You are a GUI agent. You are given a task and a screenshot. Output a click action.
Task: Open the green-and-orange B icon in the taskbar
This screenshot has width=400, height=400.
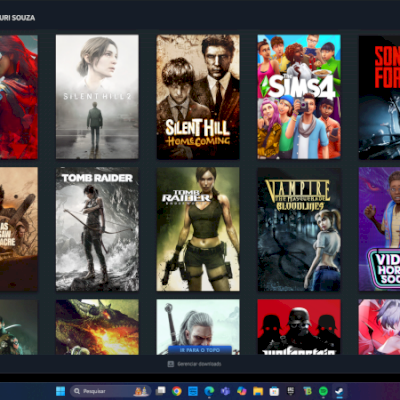(307, 391)
